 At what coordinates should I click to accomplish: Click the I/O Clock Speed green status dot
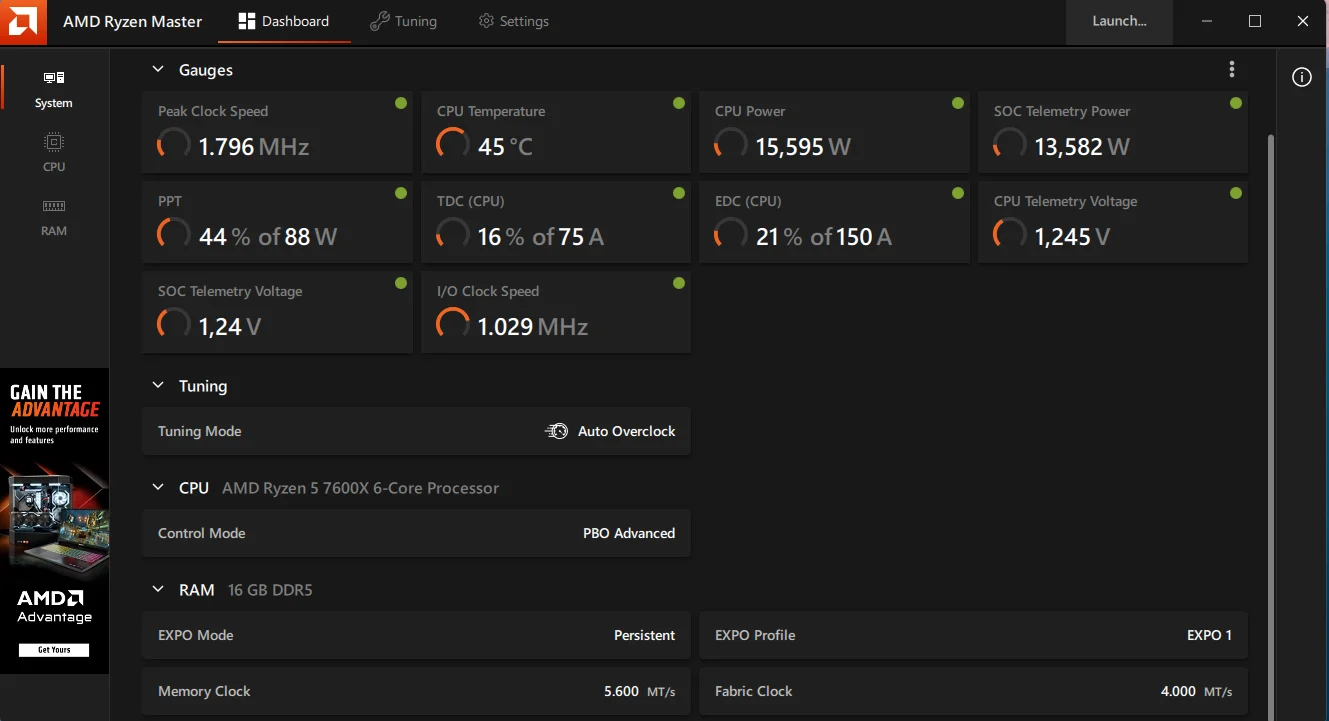pos(679,283)
